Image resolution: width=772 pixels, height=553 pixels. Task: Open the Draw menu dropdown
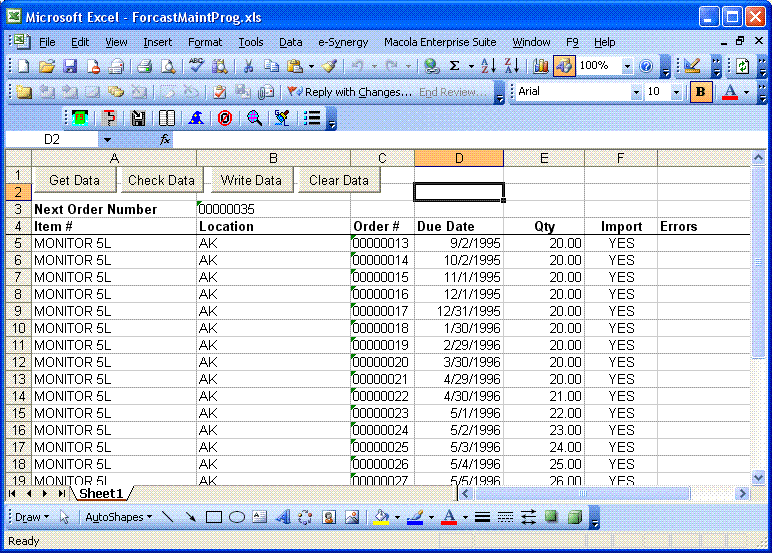point(32,517)
